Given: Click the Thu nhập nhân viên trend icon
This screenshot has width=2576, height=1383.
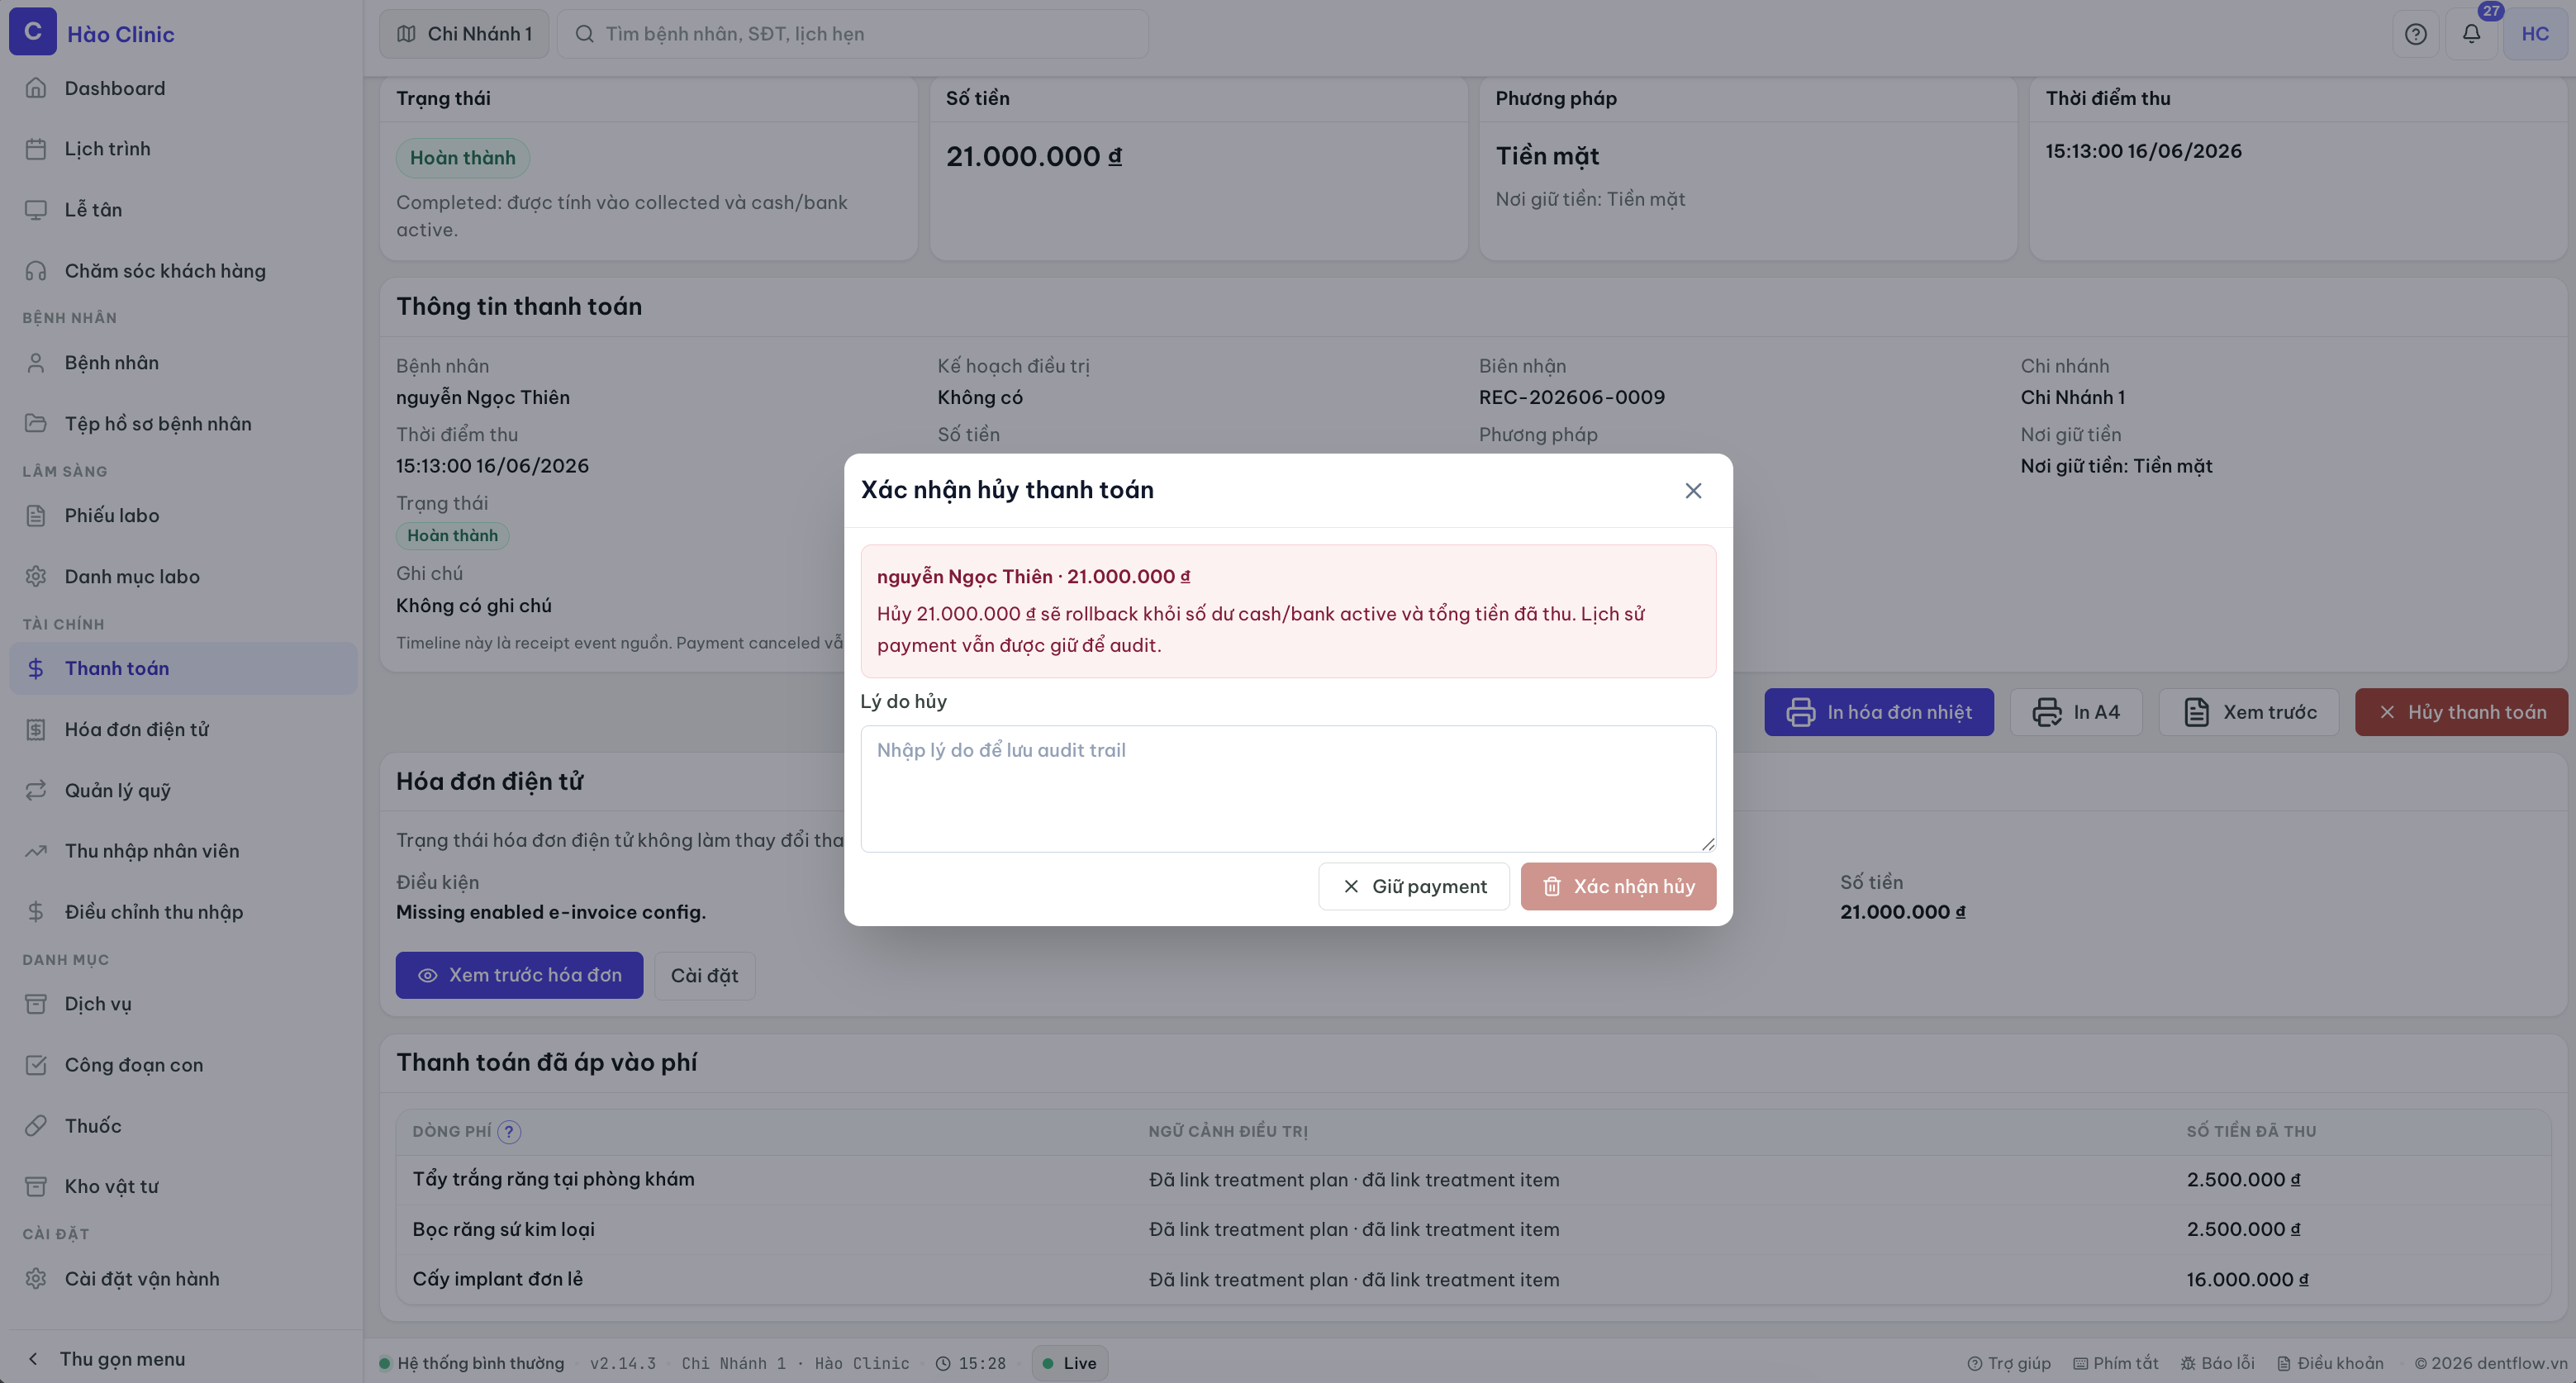Looking at the screenshot, I should point(36,851).
